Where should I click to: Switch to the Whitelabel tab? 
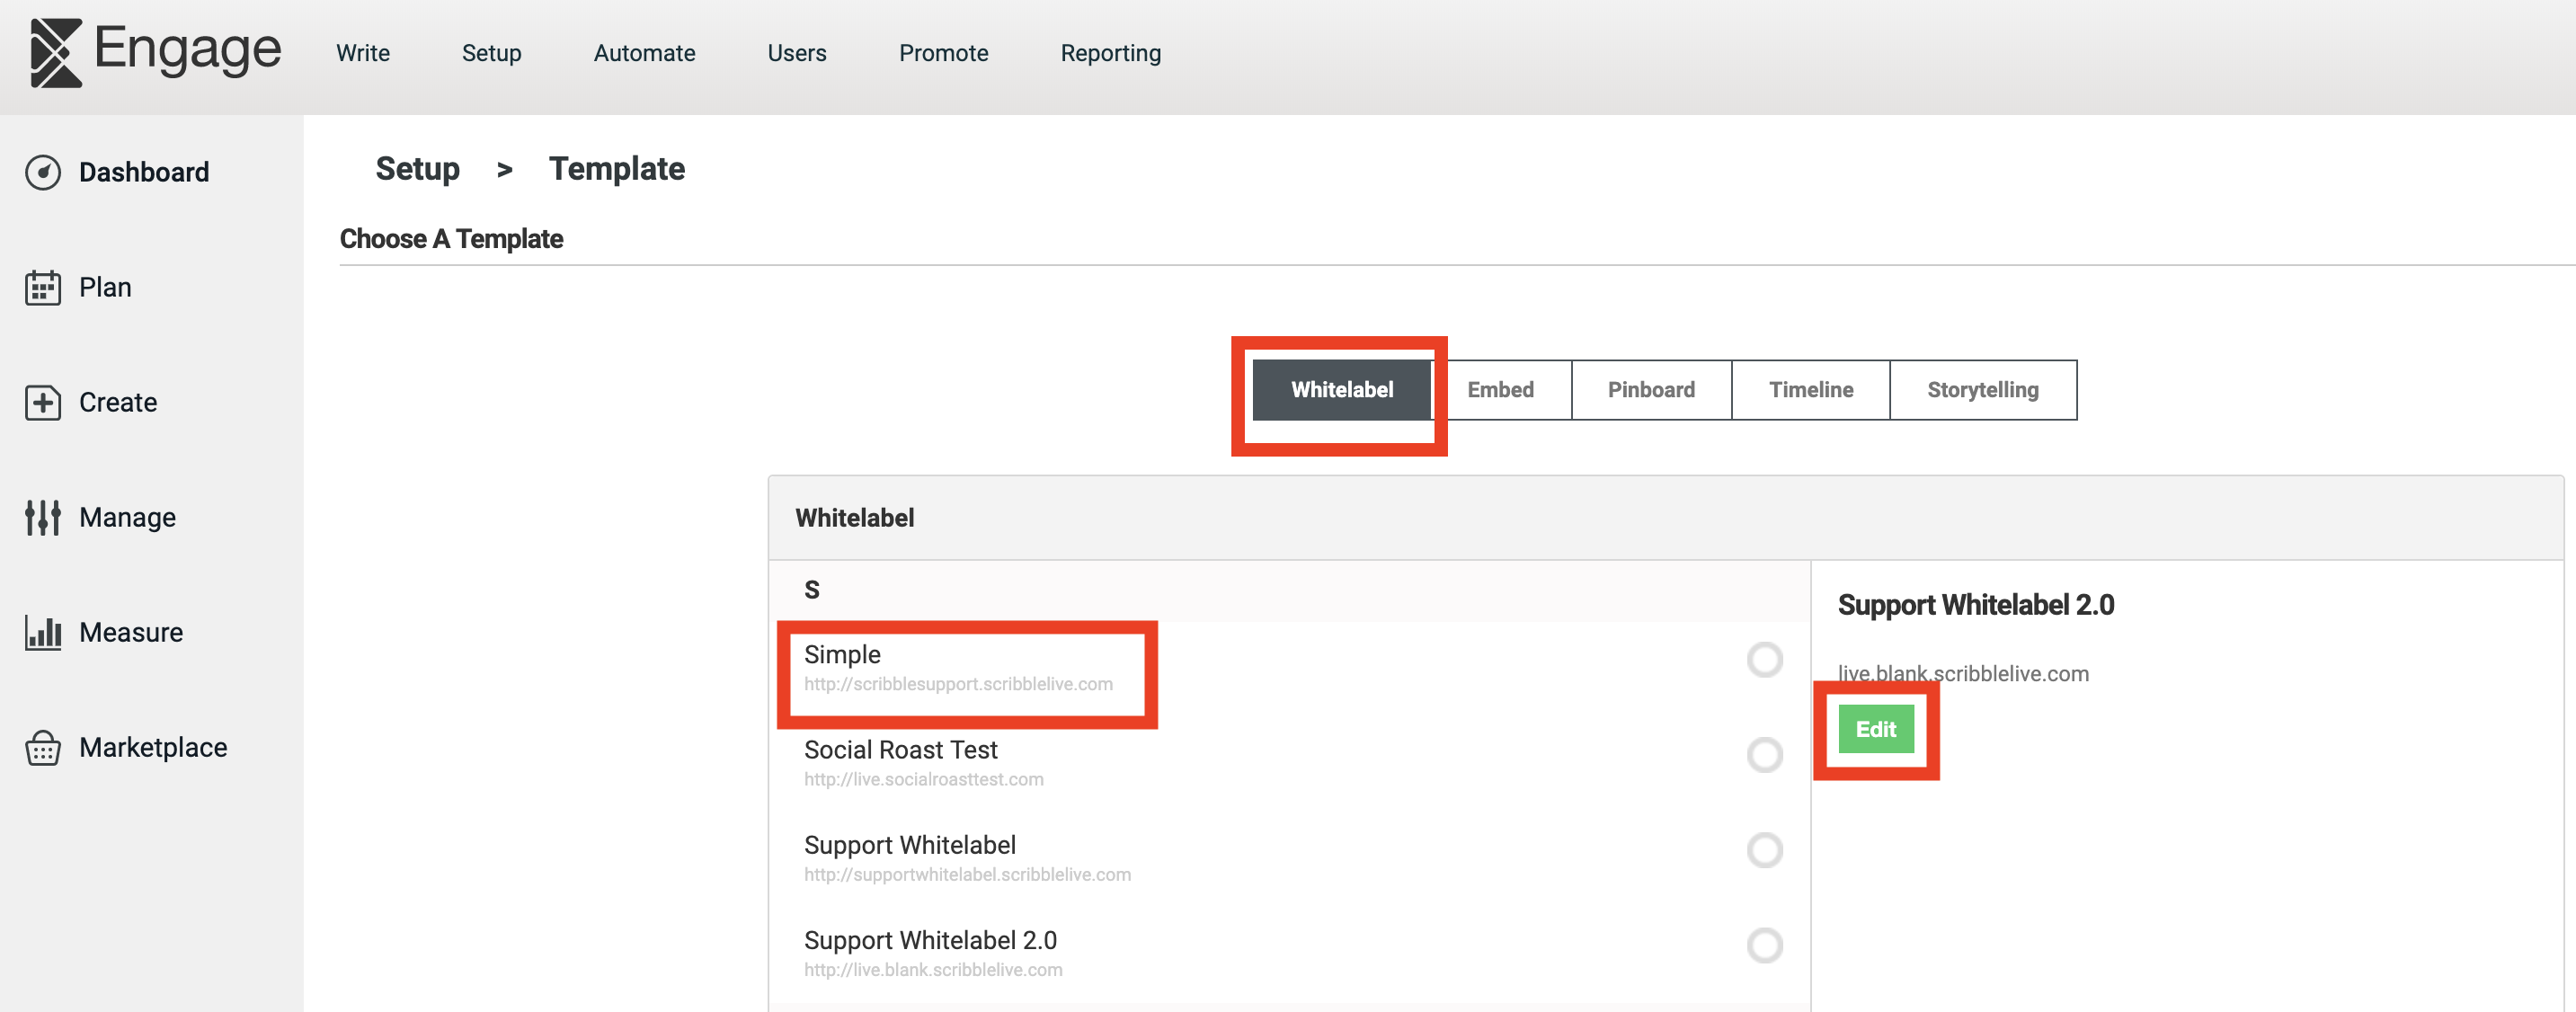[1341, 390]
